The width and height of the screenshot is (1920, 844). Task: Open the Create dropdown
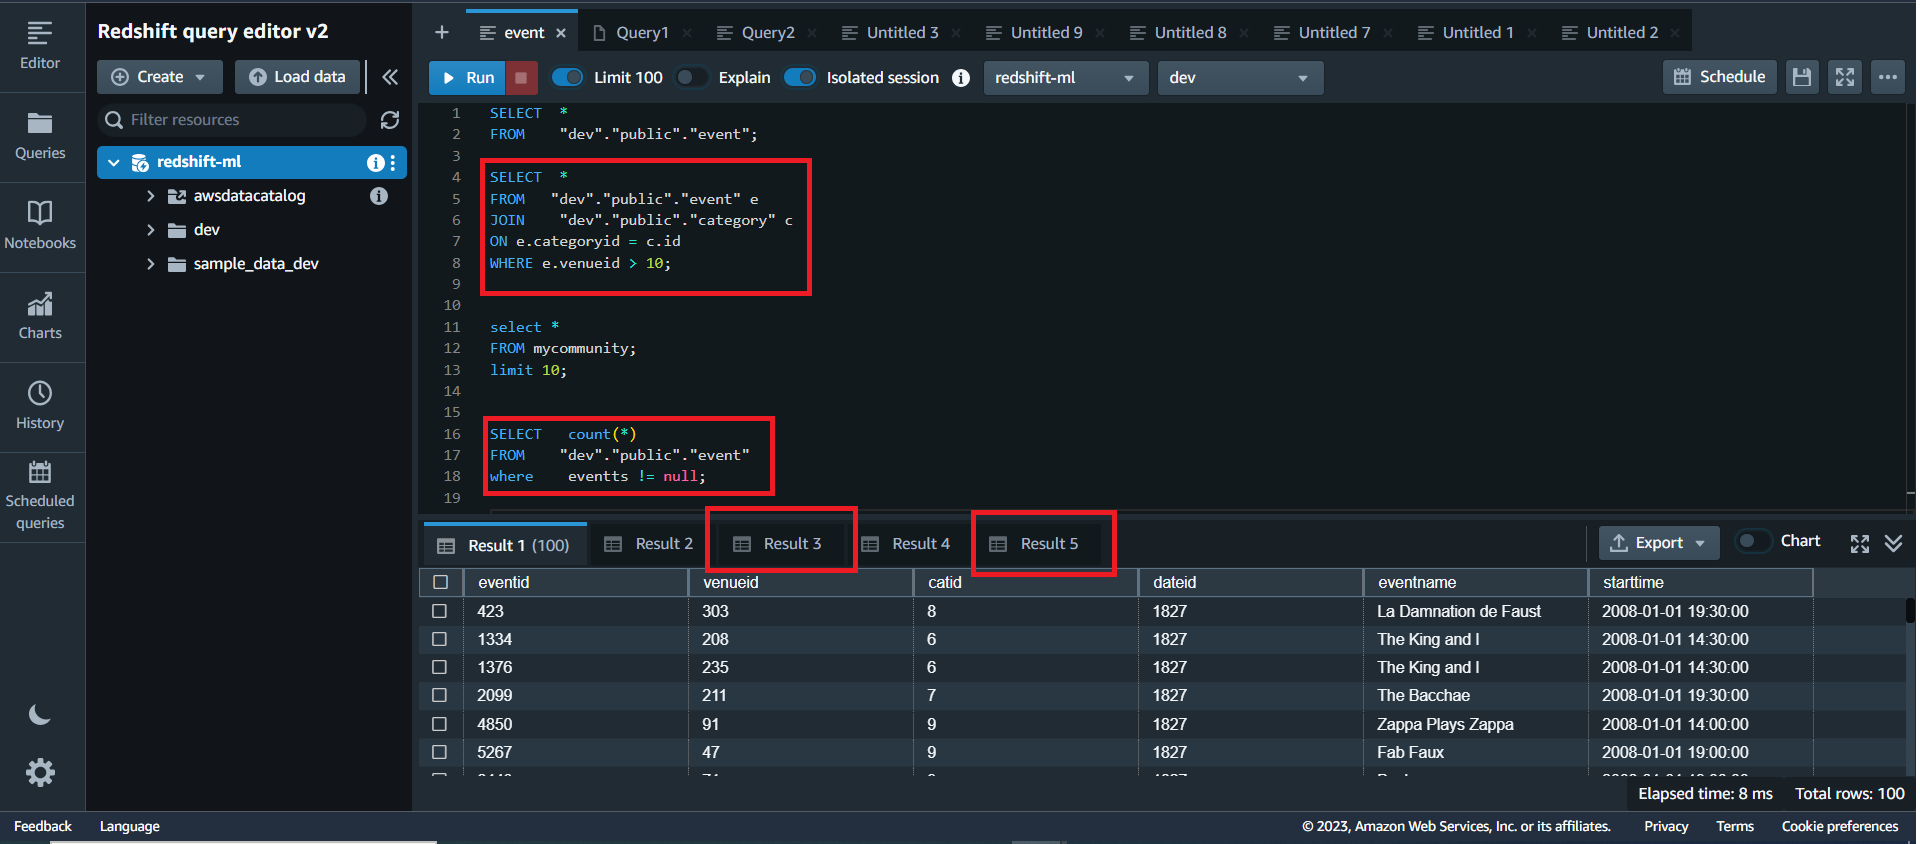pos(160,77)
